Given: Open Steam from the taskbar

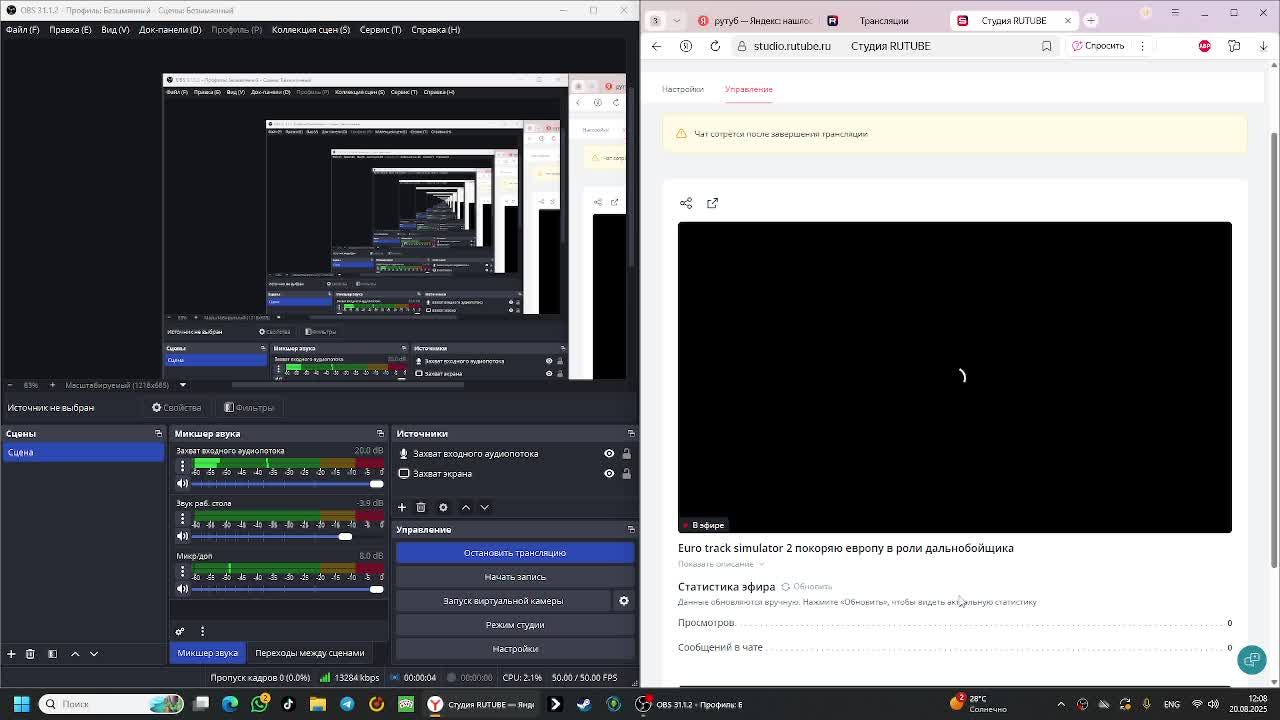Looking at the screenshot, I should [584, 704].
